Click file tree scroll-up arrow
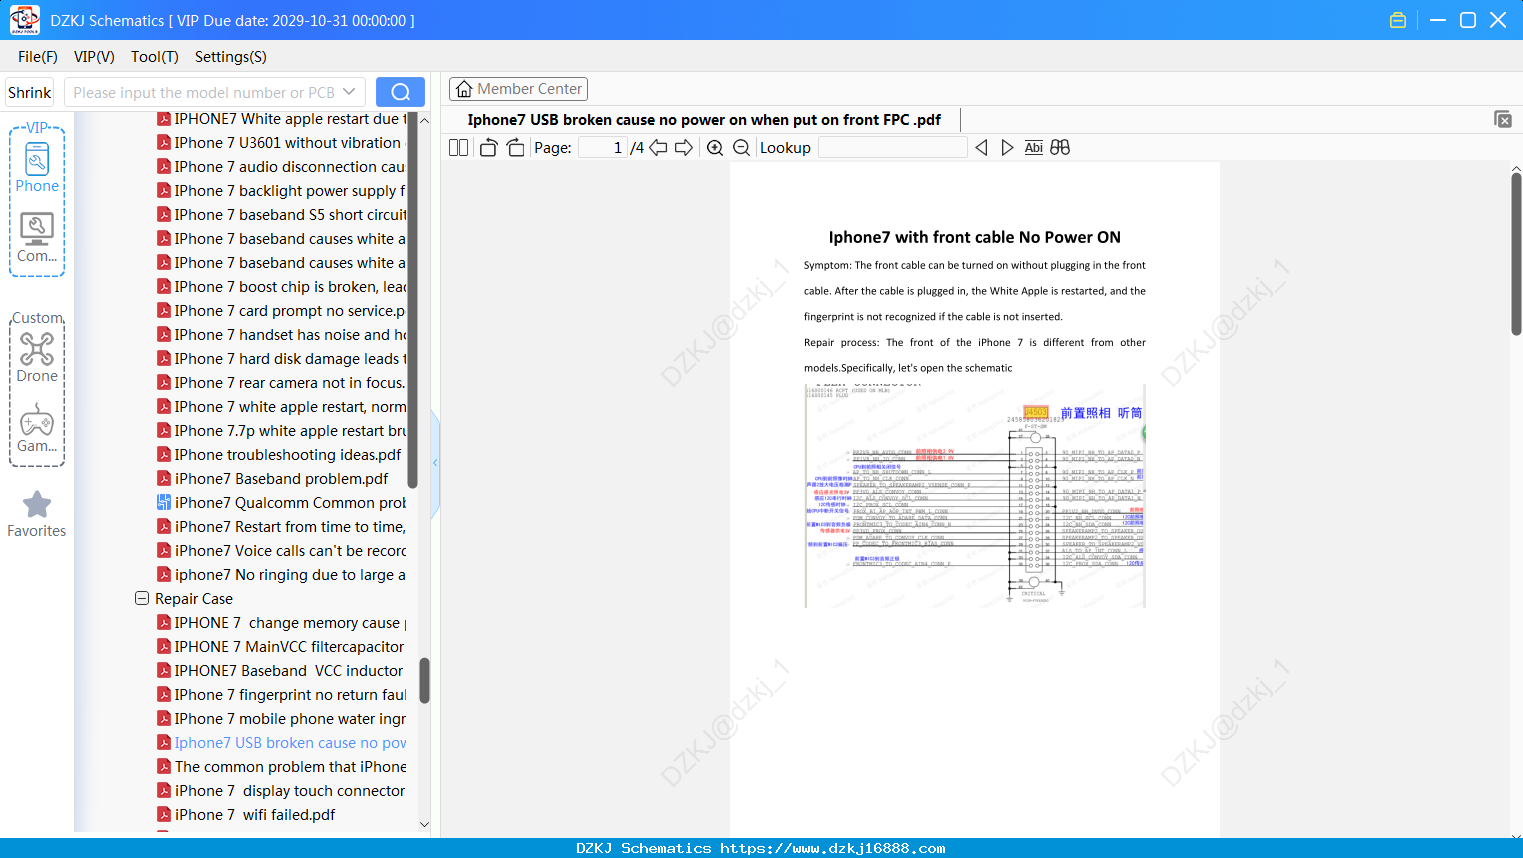Viewport: 1523px width, 858px height. pyautogui.click(x=424, y=120)
